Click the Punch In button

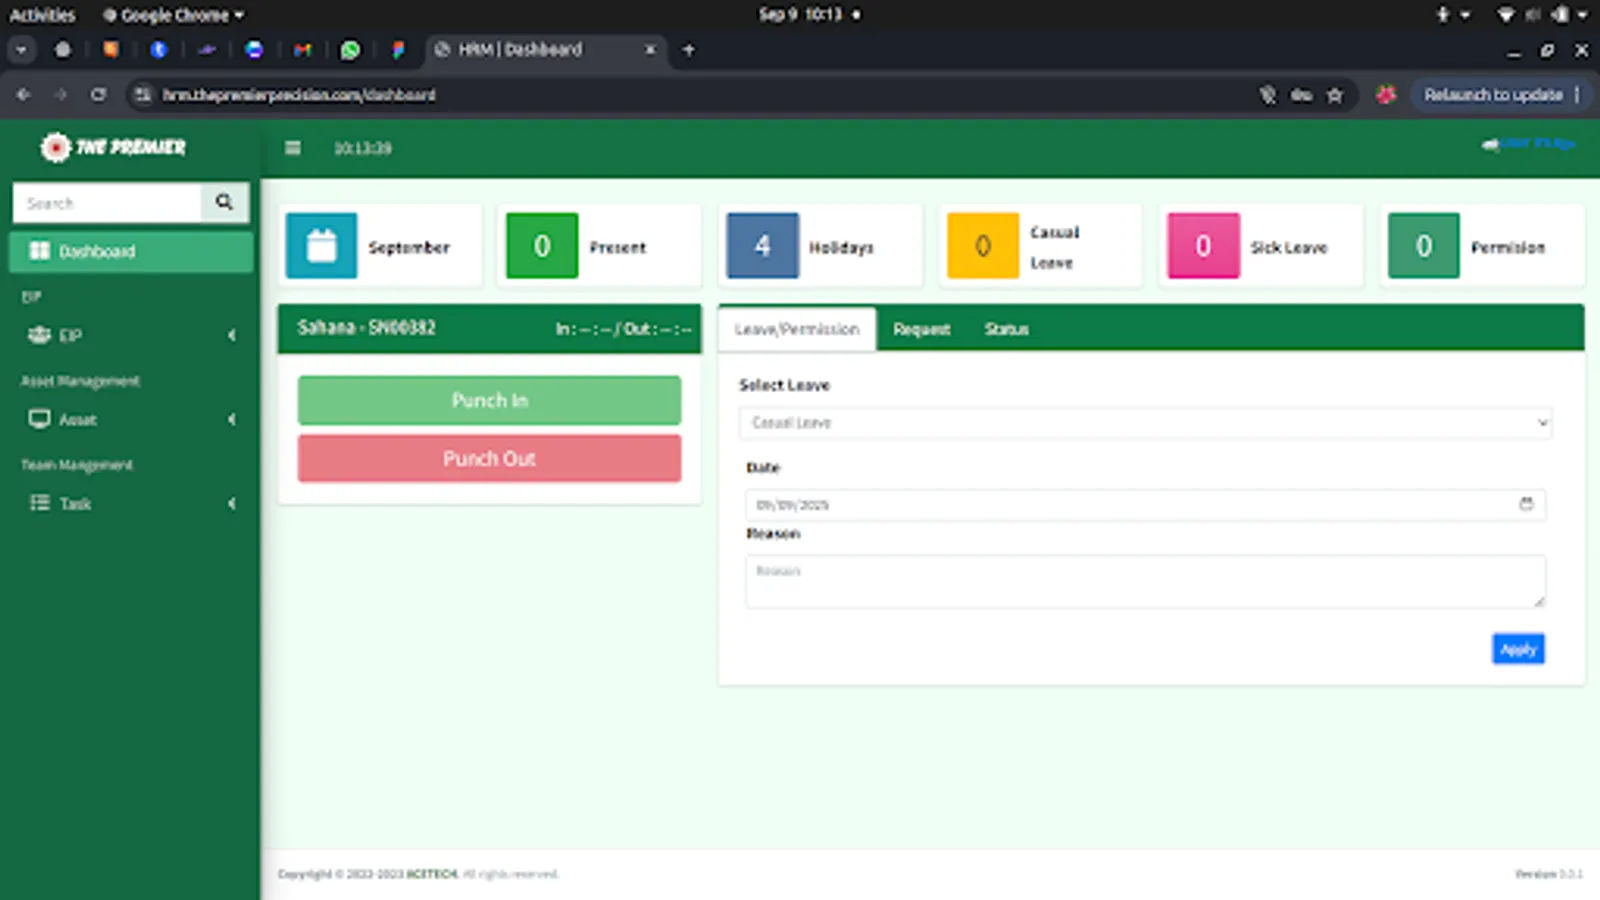coord(489,400)
